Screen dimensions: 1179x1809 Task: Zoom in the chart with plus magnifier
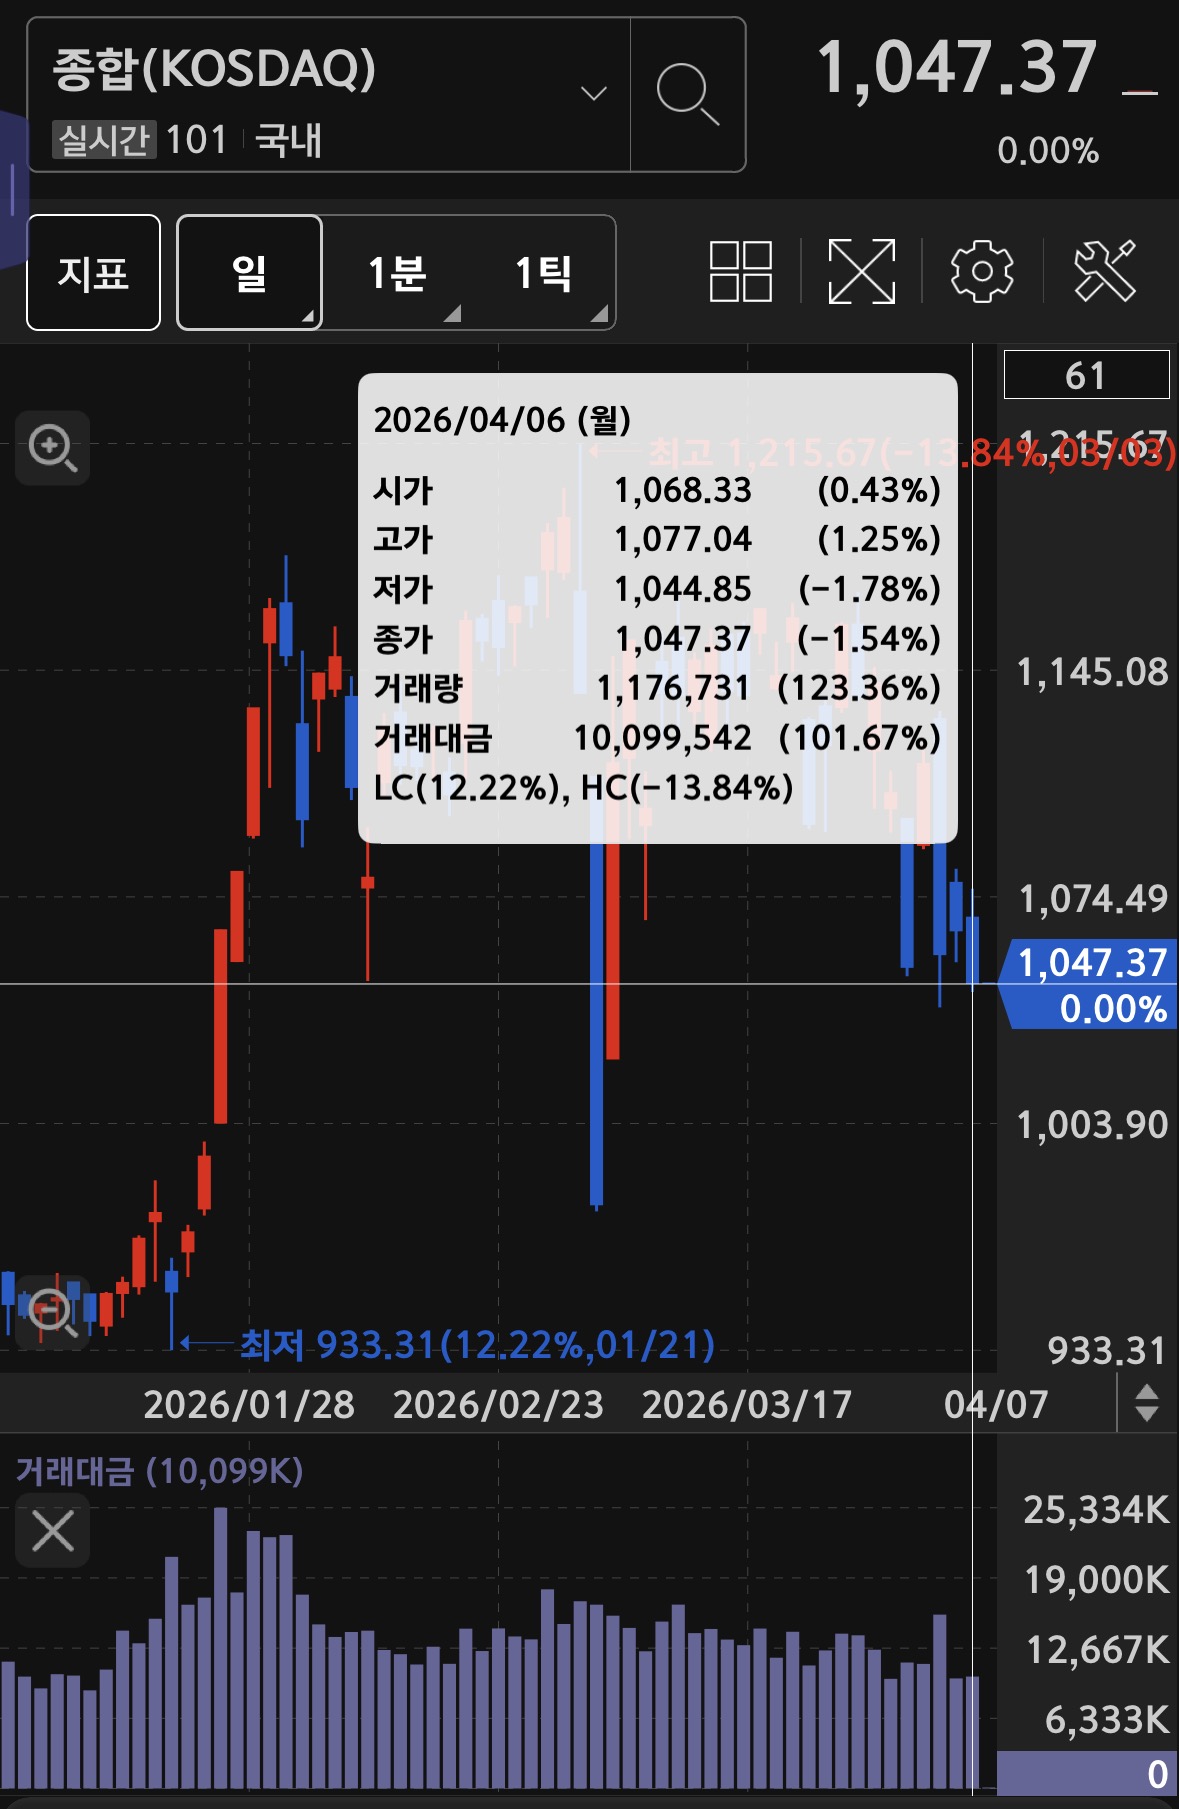coord(53,448)
